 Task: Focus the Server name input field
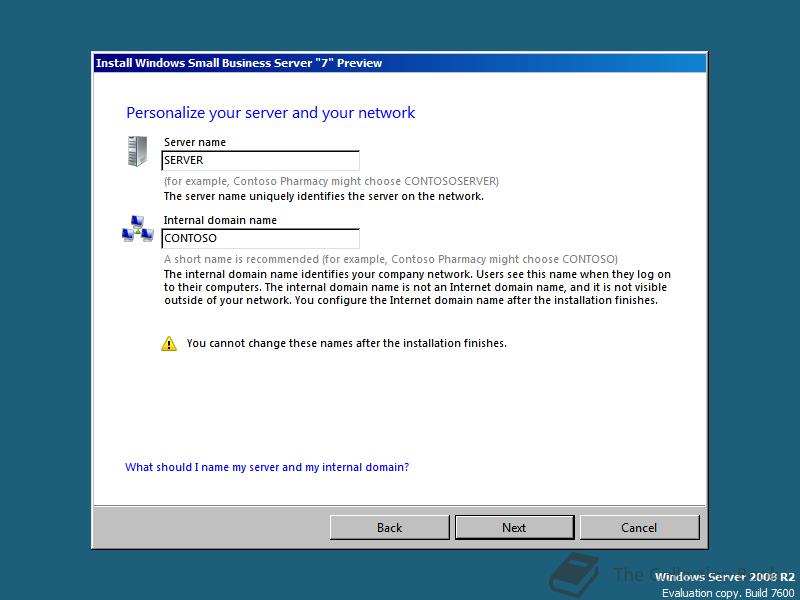(260, 160)
